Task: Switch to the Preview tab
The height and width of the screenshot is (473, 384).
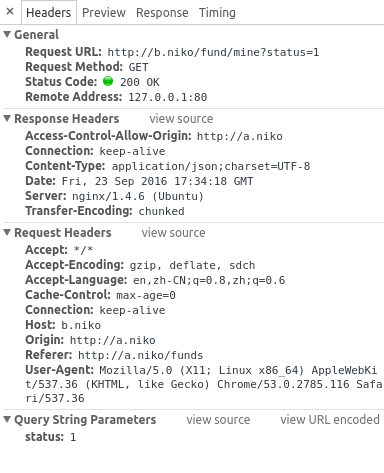Action: point(104,13)
